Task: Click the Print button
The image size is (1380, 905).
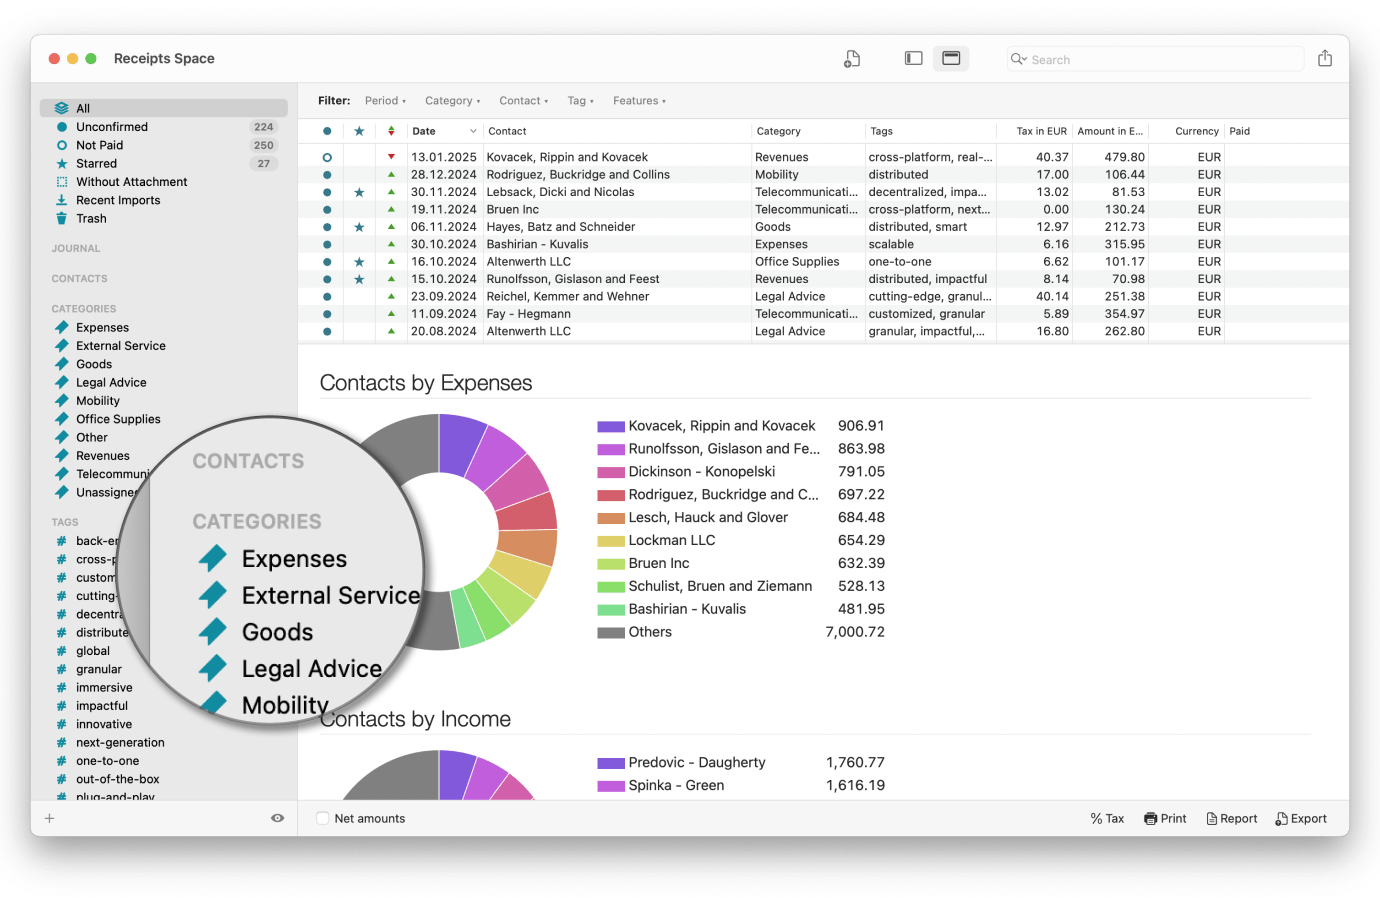Action: click(1165, 818)
